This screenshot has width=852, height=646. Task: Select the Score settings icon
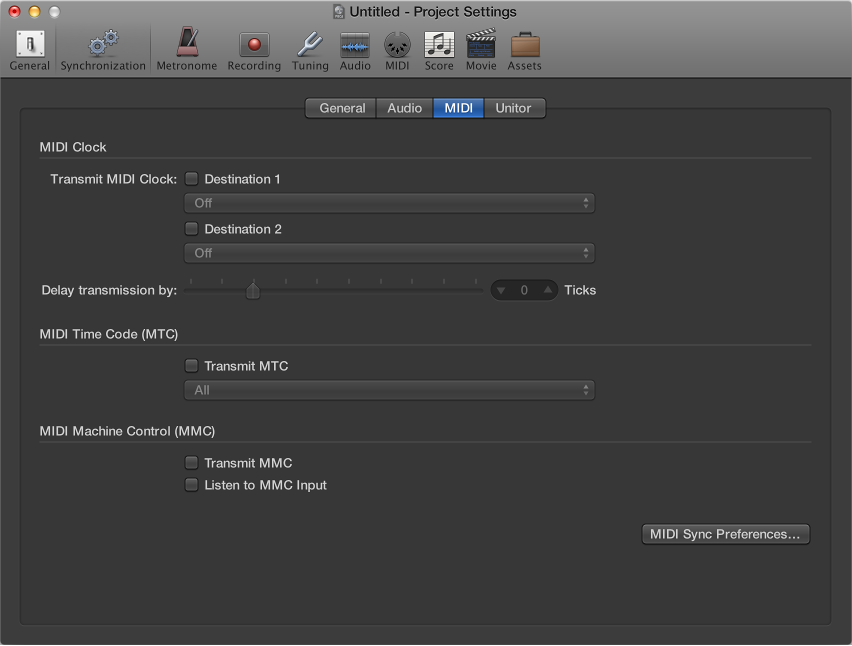439,44
